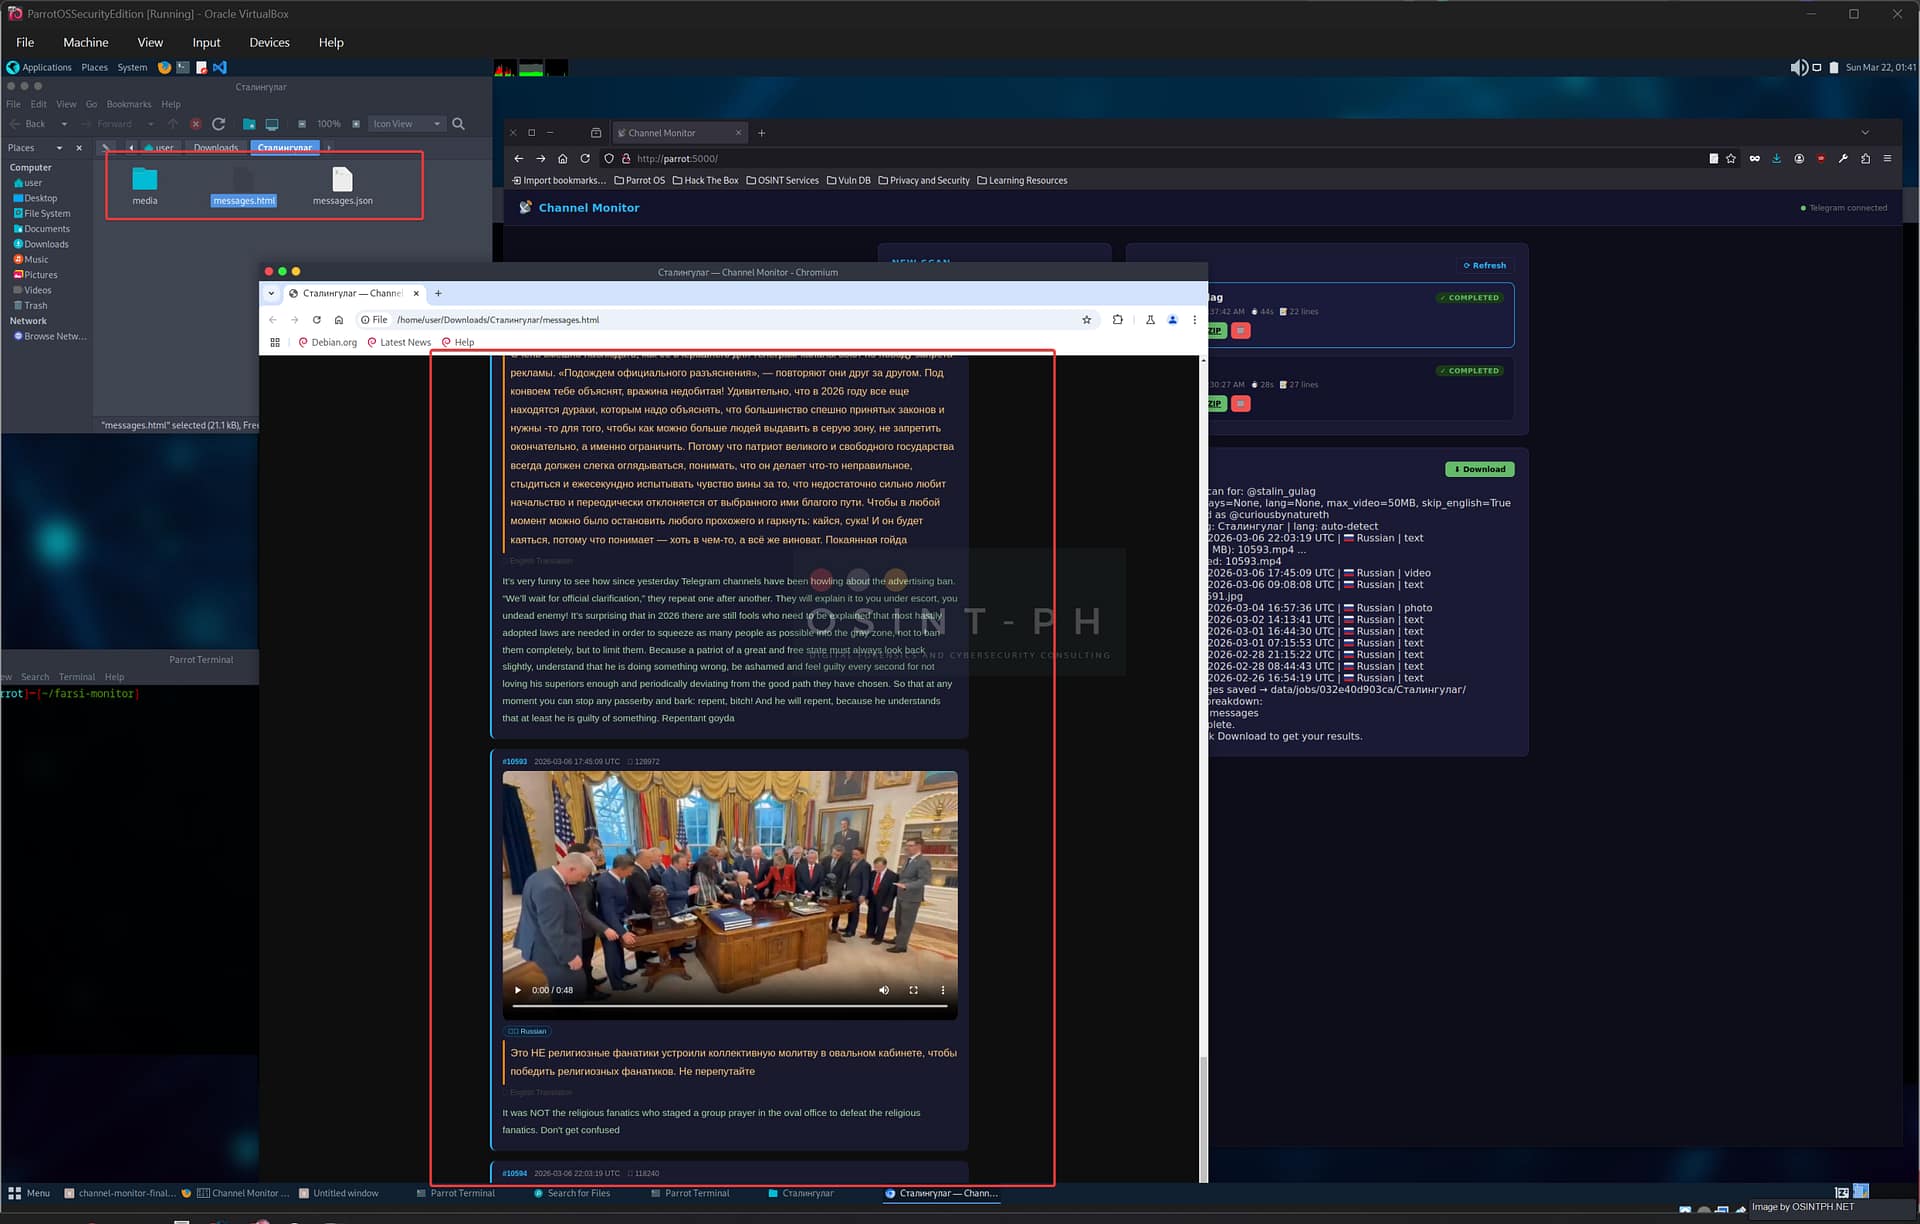Seek on the video progress bar
This screenshot has width=1920, height=1224.
pyautogui.click(x=729, y=1006)
